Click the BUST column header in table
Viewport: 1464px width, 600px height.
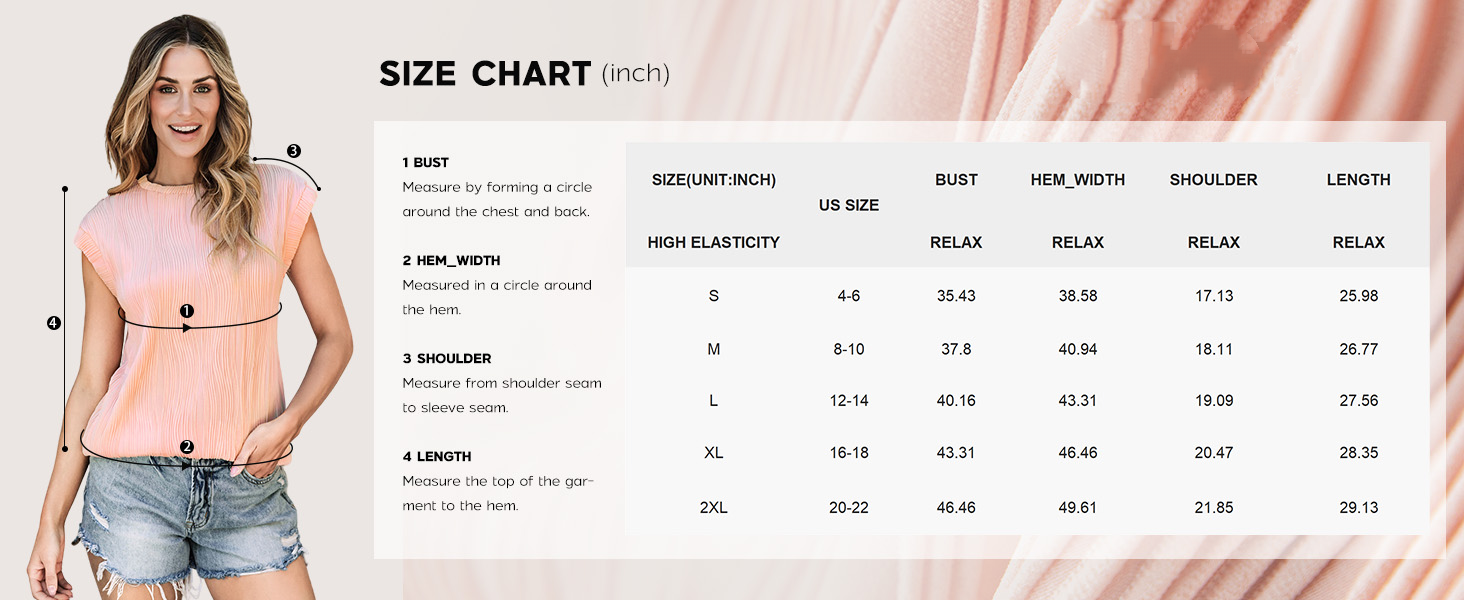tap(956, 180)
